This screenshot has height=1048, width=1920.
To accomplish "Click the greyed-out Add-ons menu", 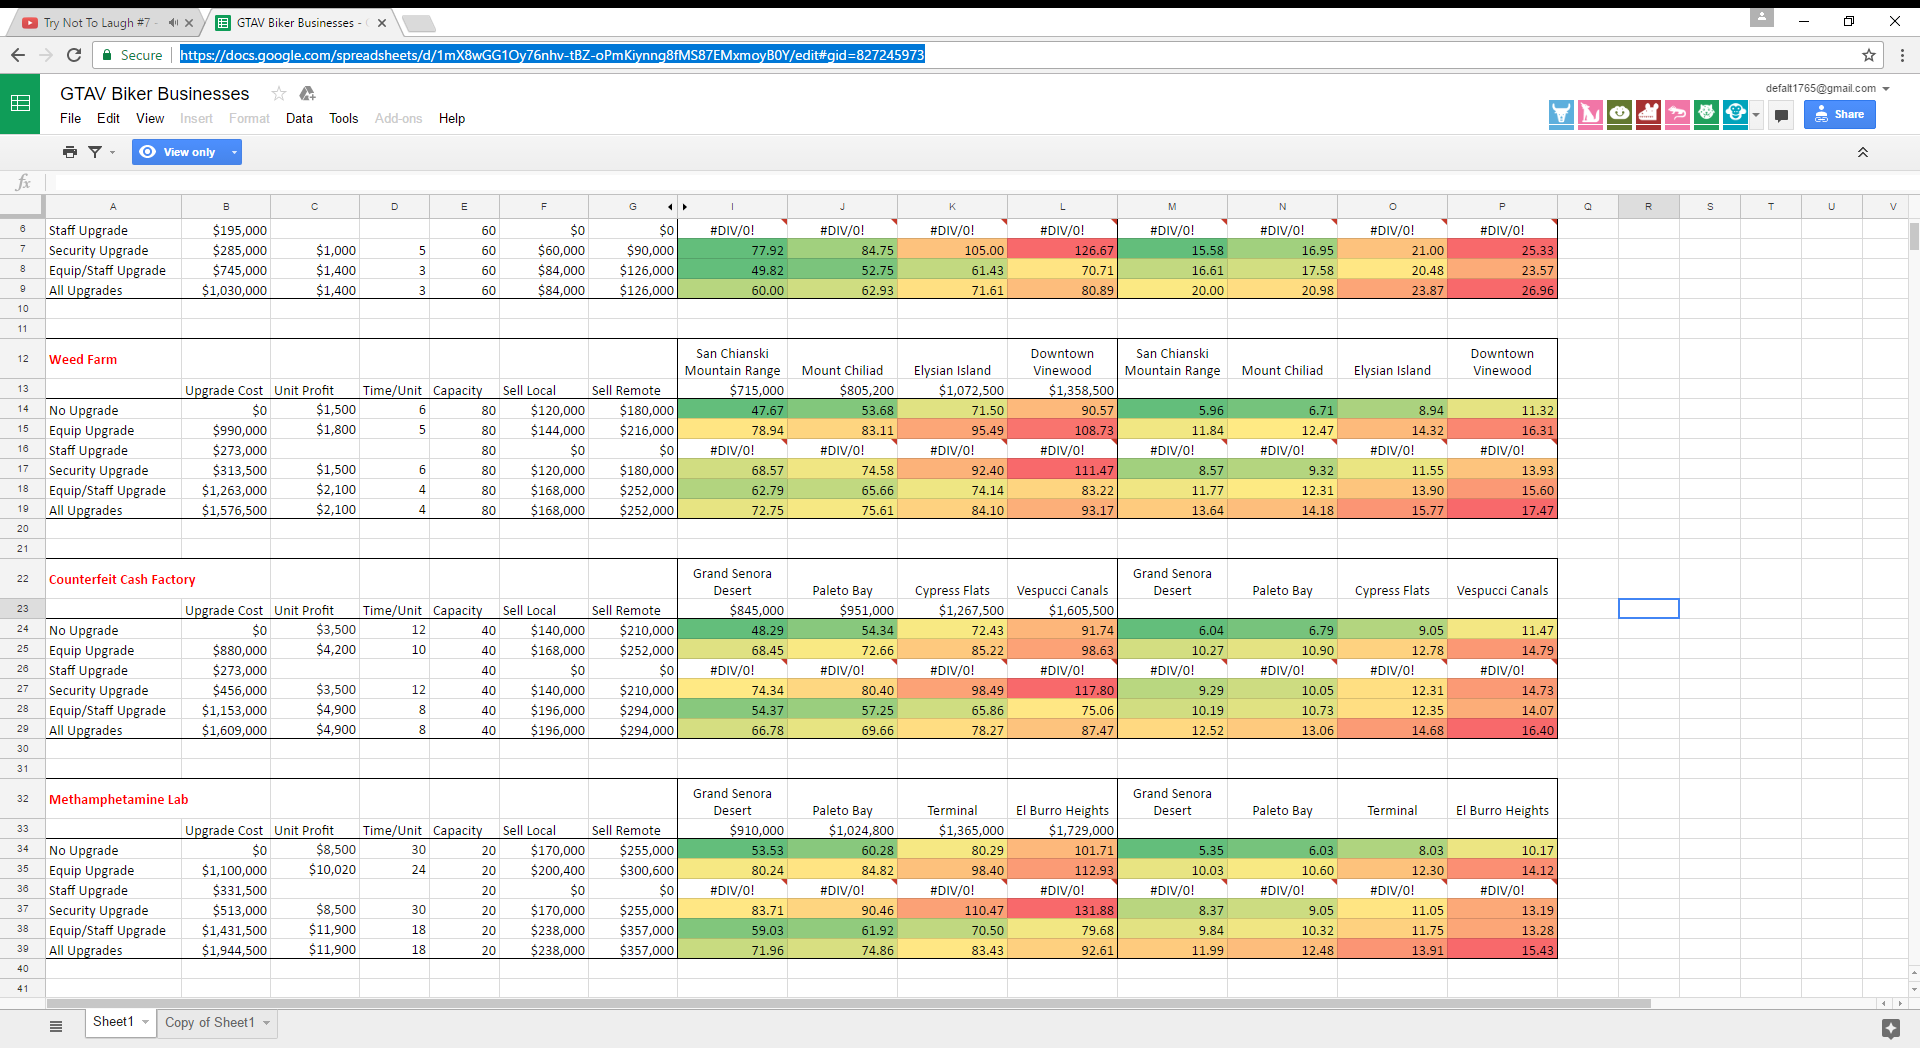I will coord(398,118).
